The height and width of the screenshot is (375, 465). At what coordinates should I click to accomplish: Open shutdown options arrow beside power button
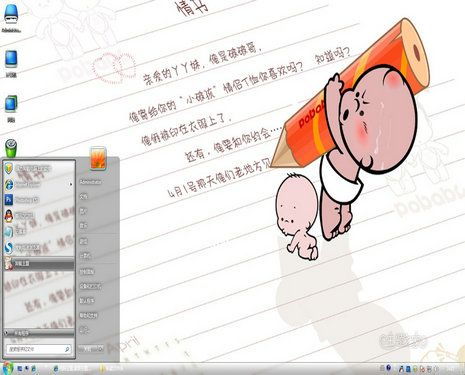(x=101, y=349)
